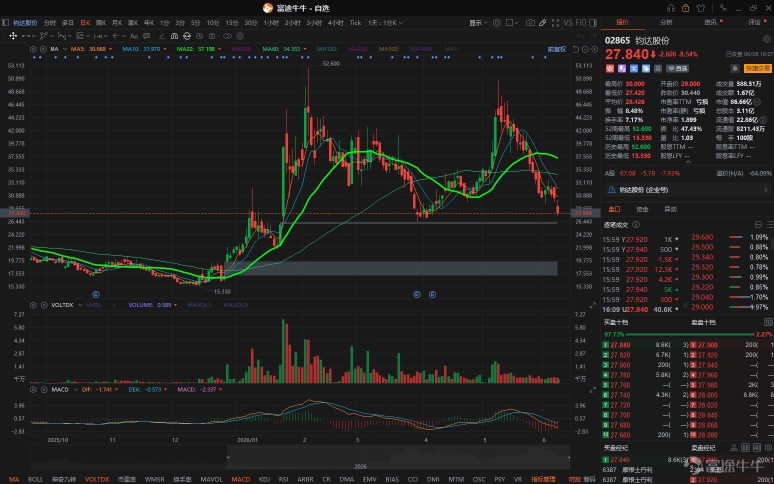This screenshot has width=774, height=484.
Task: Expand the 钧达股份 (企业号) row arrow
Action: coord(766,190)
